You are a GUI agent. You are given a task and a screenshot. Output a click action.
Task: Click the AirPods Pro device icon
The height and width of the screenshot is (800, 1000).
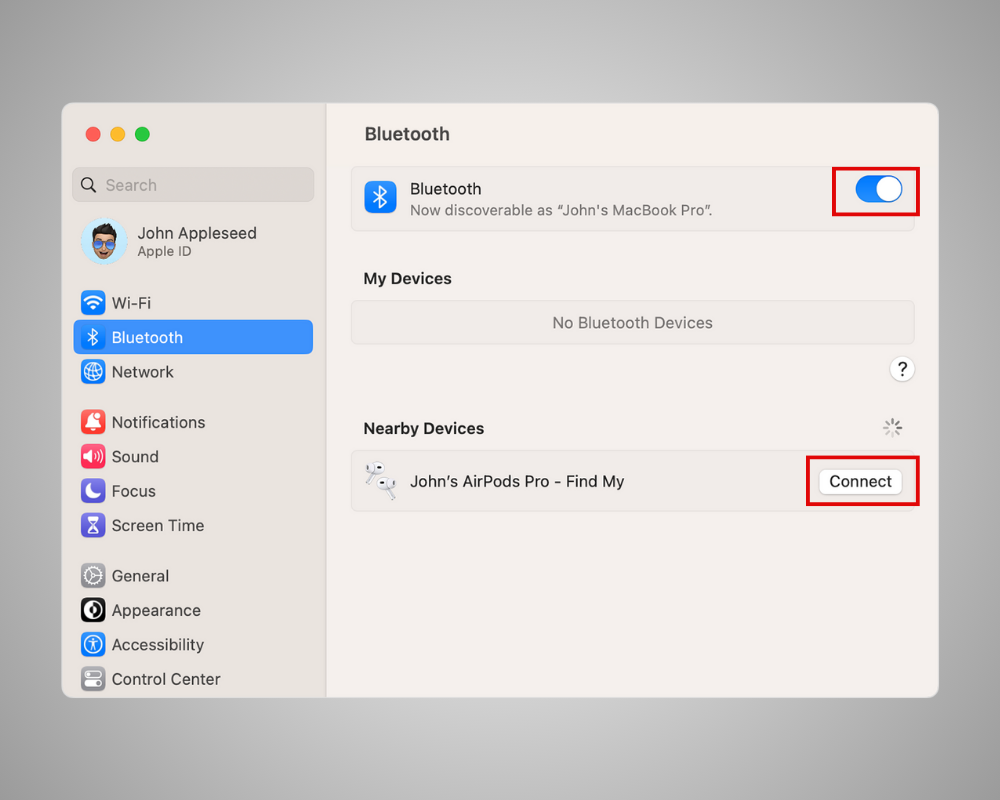tap(380, 481)
